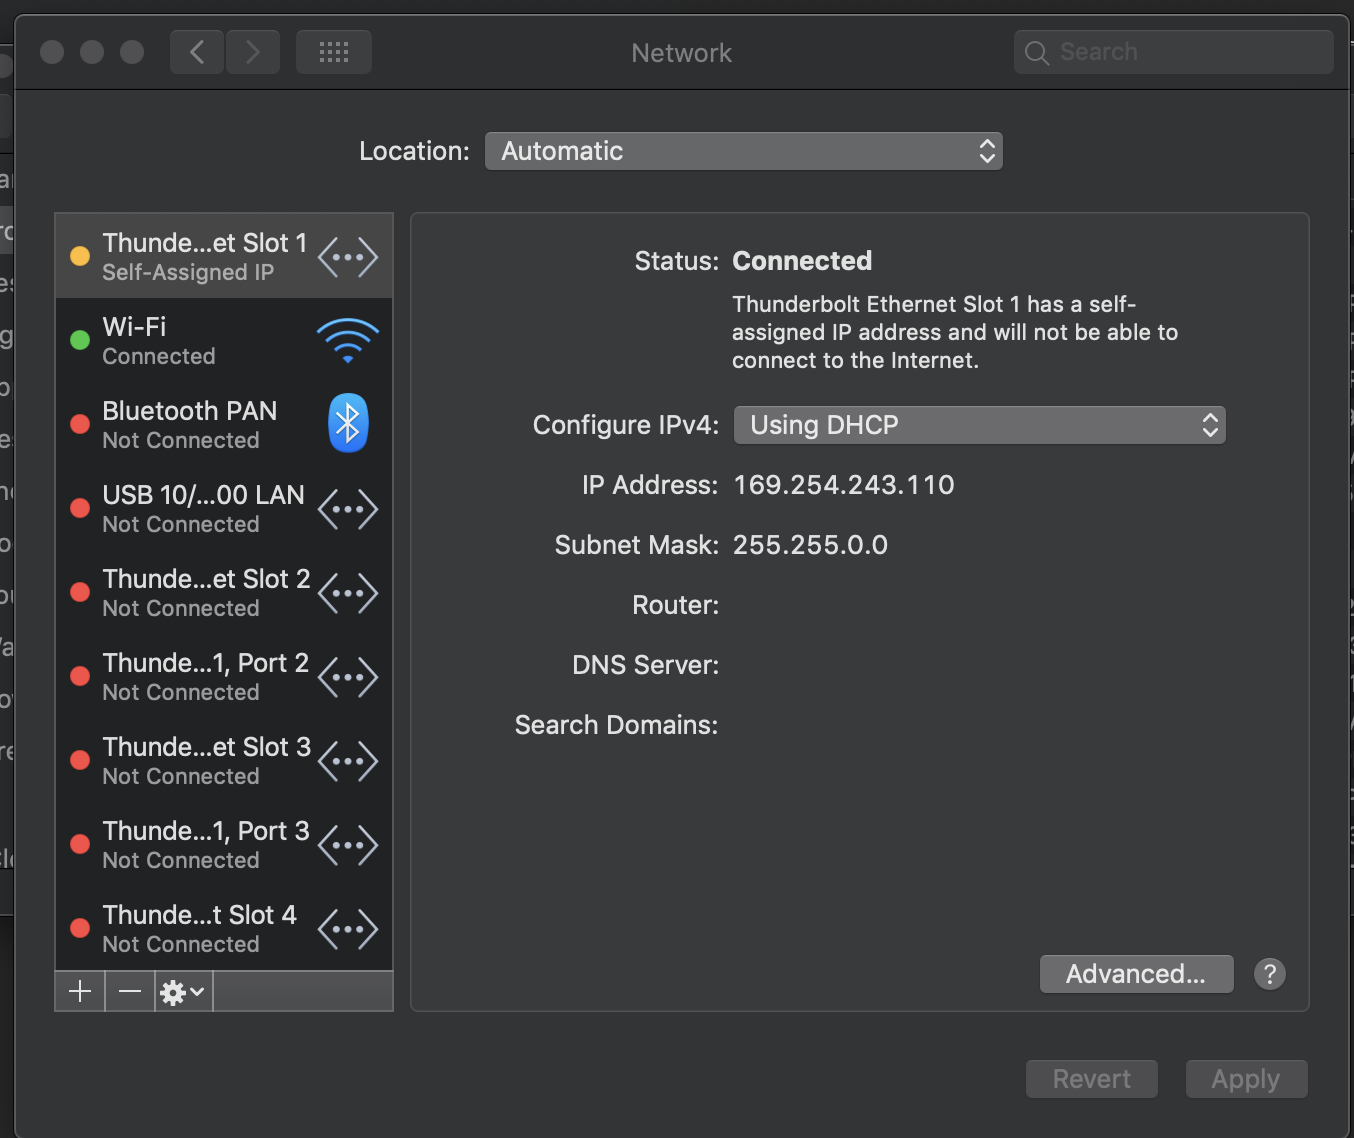Go back with the left arrow
Viewport: 1354px width, 1138px height.
pyautogui.click(x=197, y=52)
